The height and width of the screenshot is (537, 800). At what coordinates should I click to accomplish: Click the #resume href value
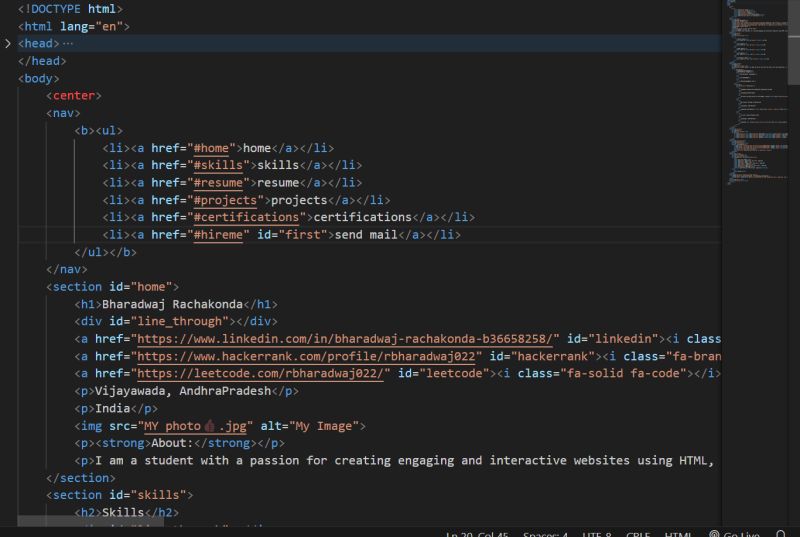click(x=218, y=183)
